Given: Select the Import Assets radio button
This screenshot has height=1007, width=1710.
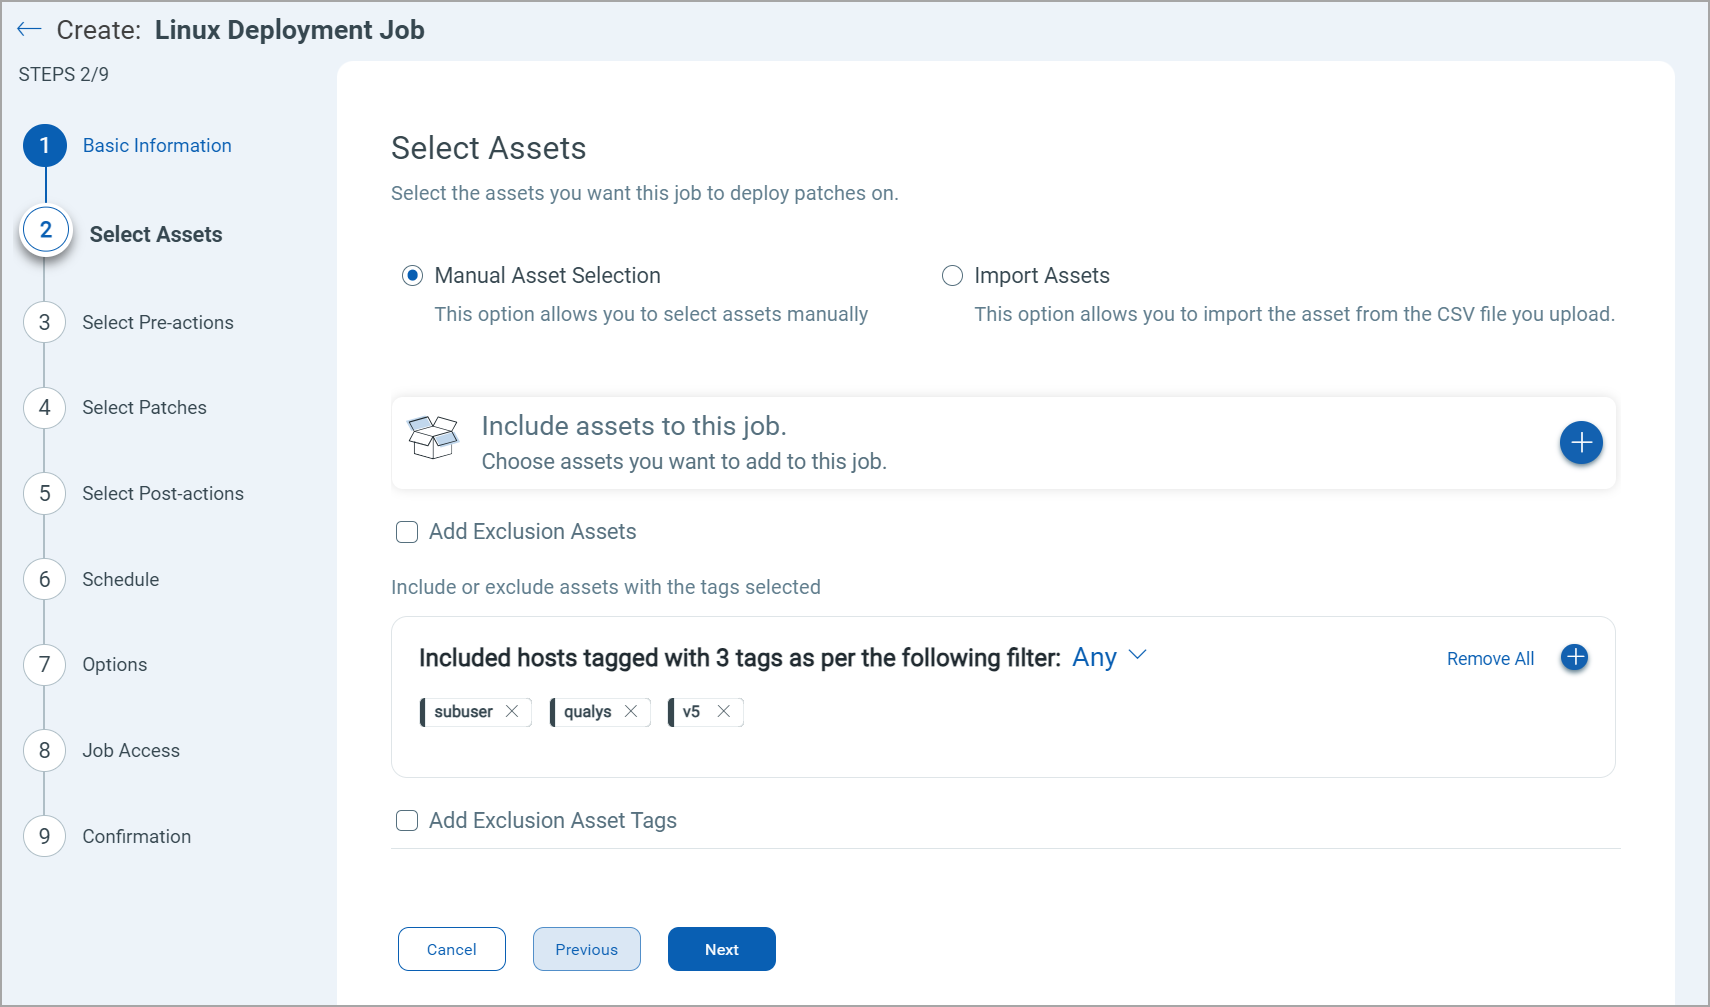Looking at the screenshot, I should (x=952, y=275).
